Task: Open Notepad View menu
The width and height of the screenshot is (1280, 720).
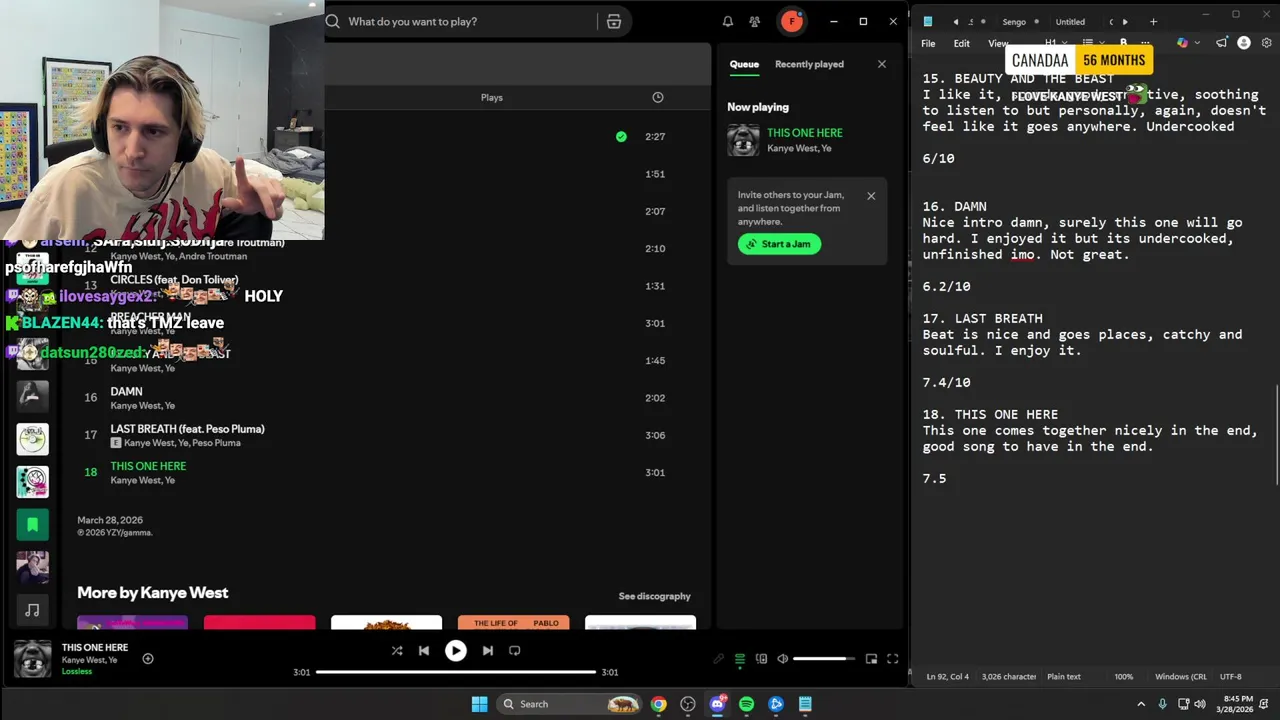Action: (997, 43)
